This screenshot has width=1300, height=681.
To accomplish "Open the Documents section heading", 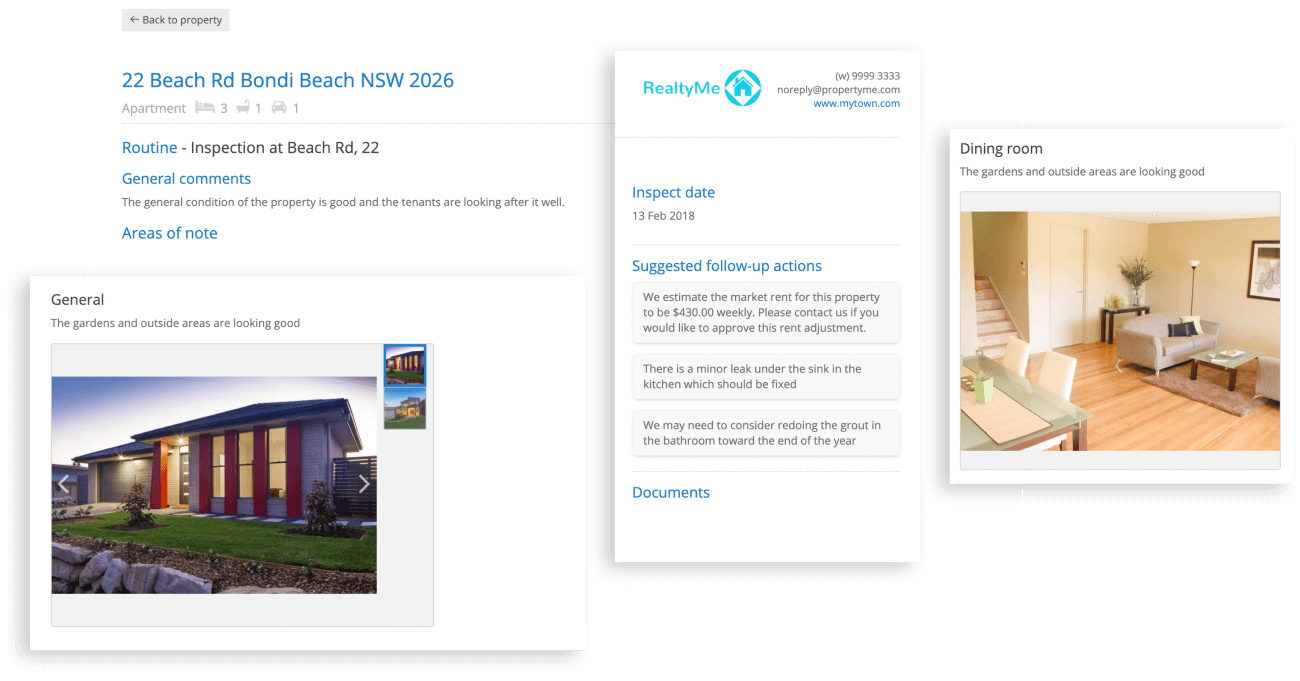I will [x=671, y=492].
